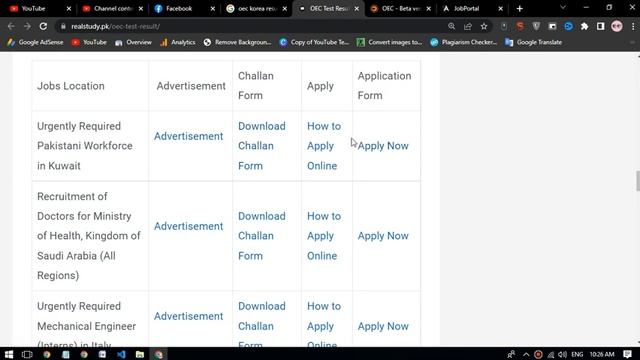
Task: Open the Copy of YouTube Te... bookmark
Action: [x=314, y=42]
